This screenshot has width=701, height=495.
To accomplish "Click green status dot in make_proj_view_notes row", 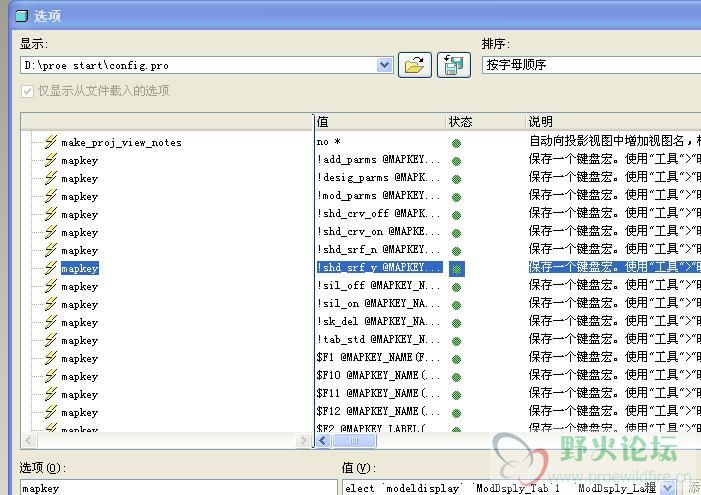I will pos(456,144).
